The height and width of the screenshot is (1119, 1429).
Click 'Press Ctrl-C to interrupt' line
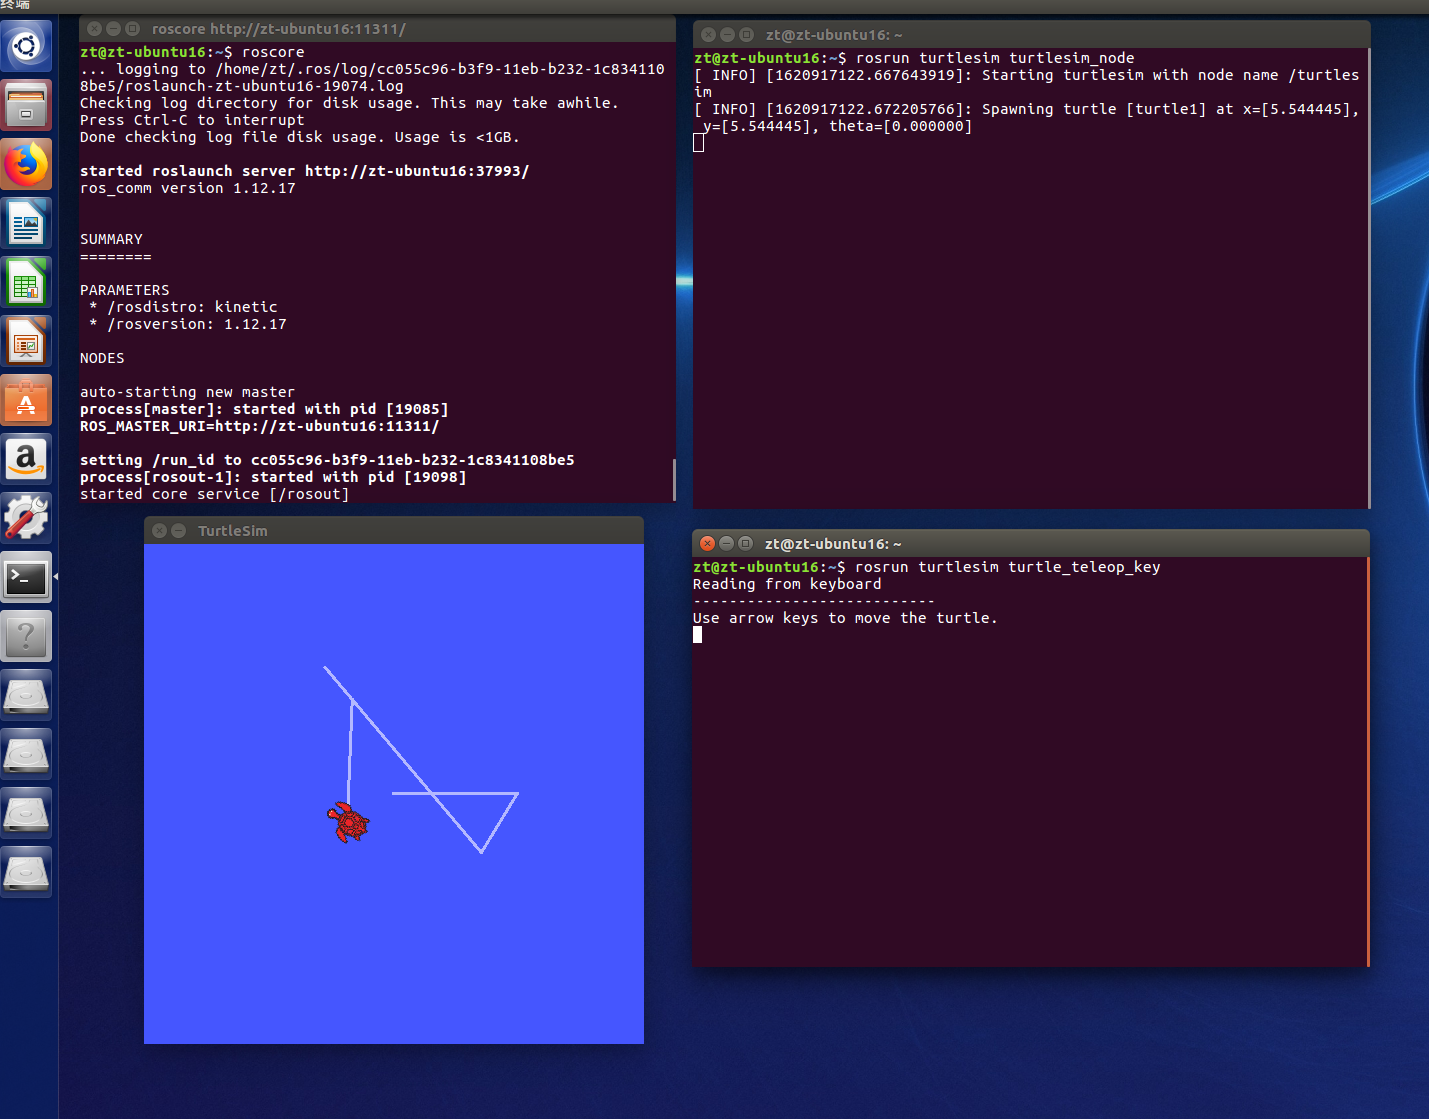click(192, 120)
